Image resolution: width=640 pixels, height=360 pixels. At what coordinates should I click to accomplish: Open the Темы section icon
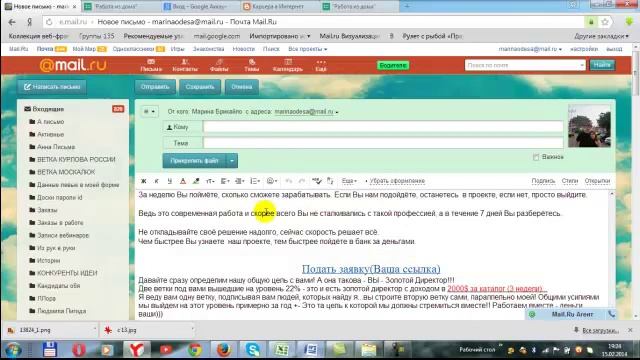pyautogui.click(x=251, y=65)
